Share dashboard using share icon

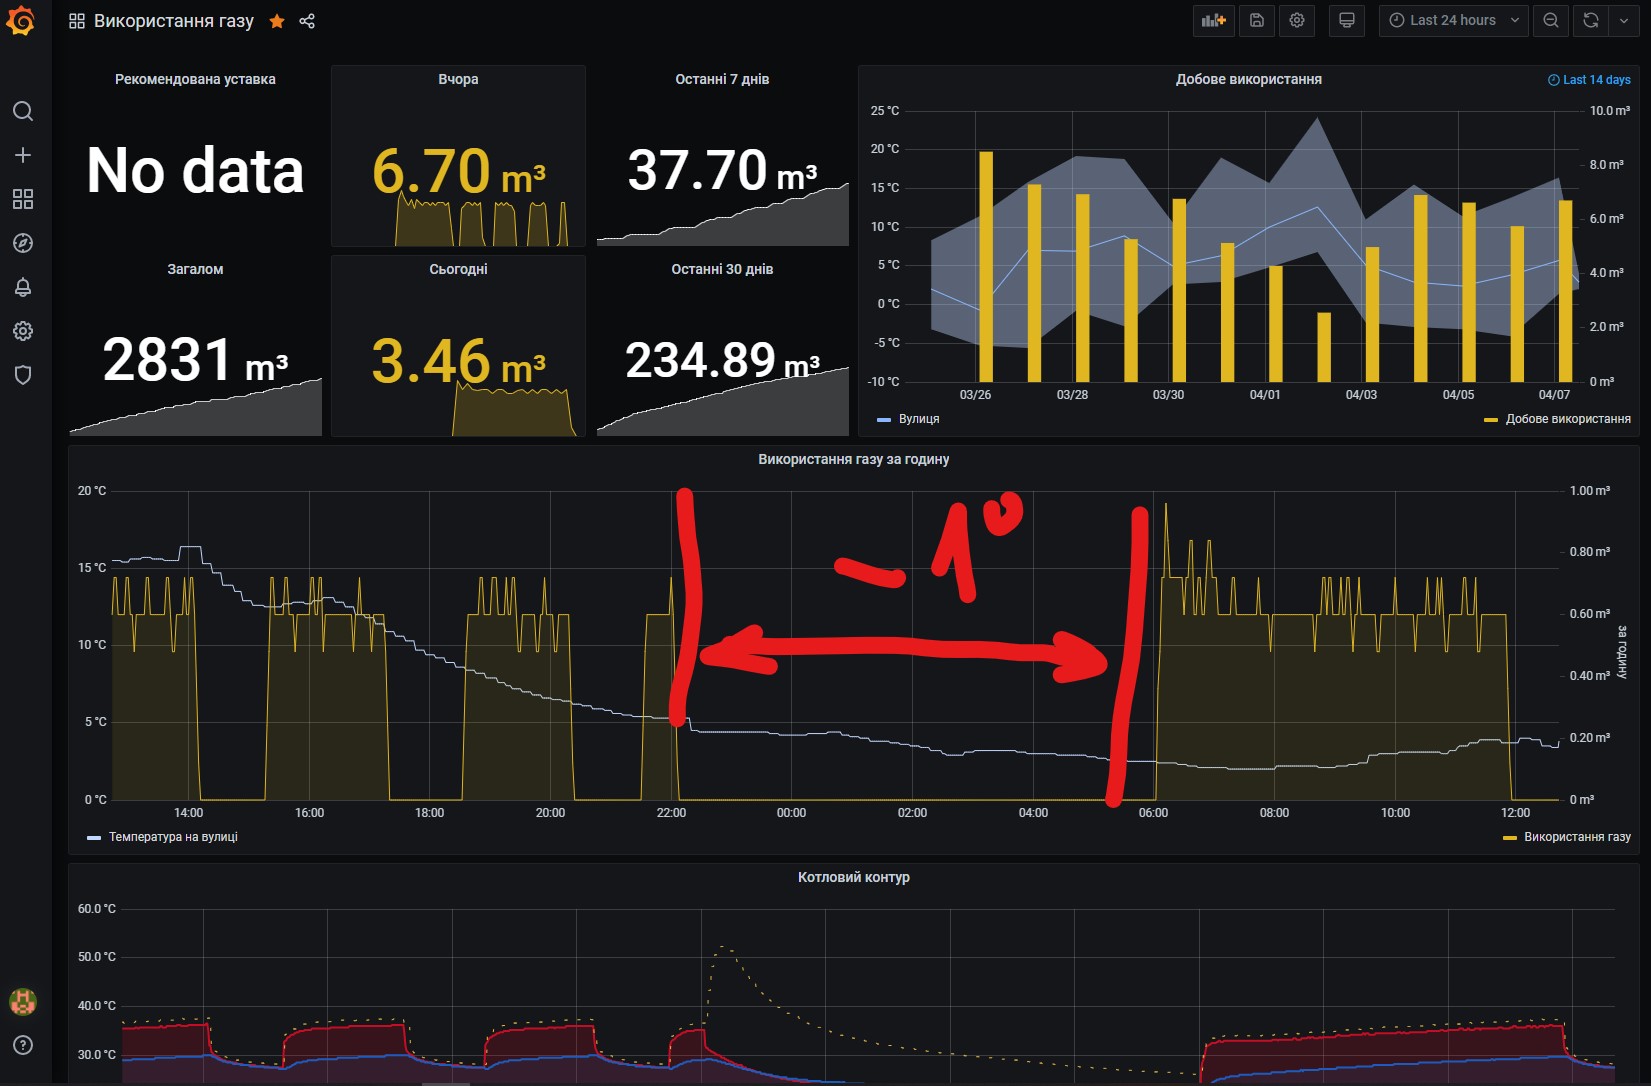(307, 21)
